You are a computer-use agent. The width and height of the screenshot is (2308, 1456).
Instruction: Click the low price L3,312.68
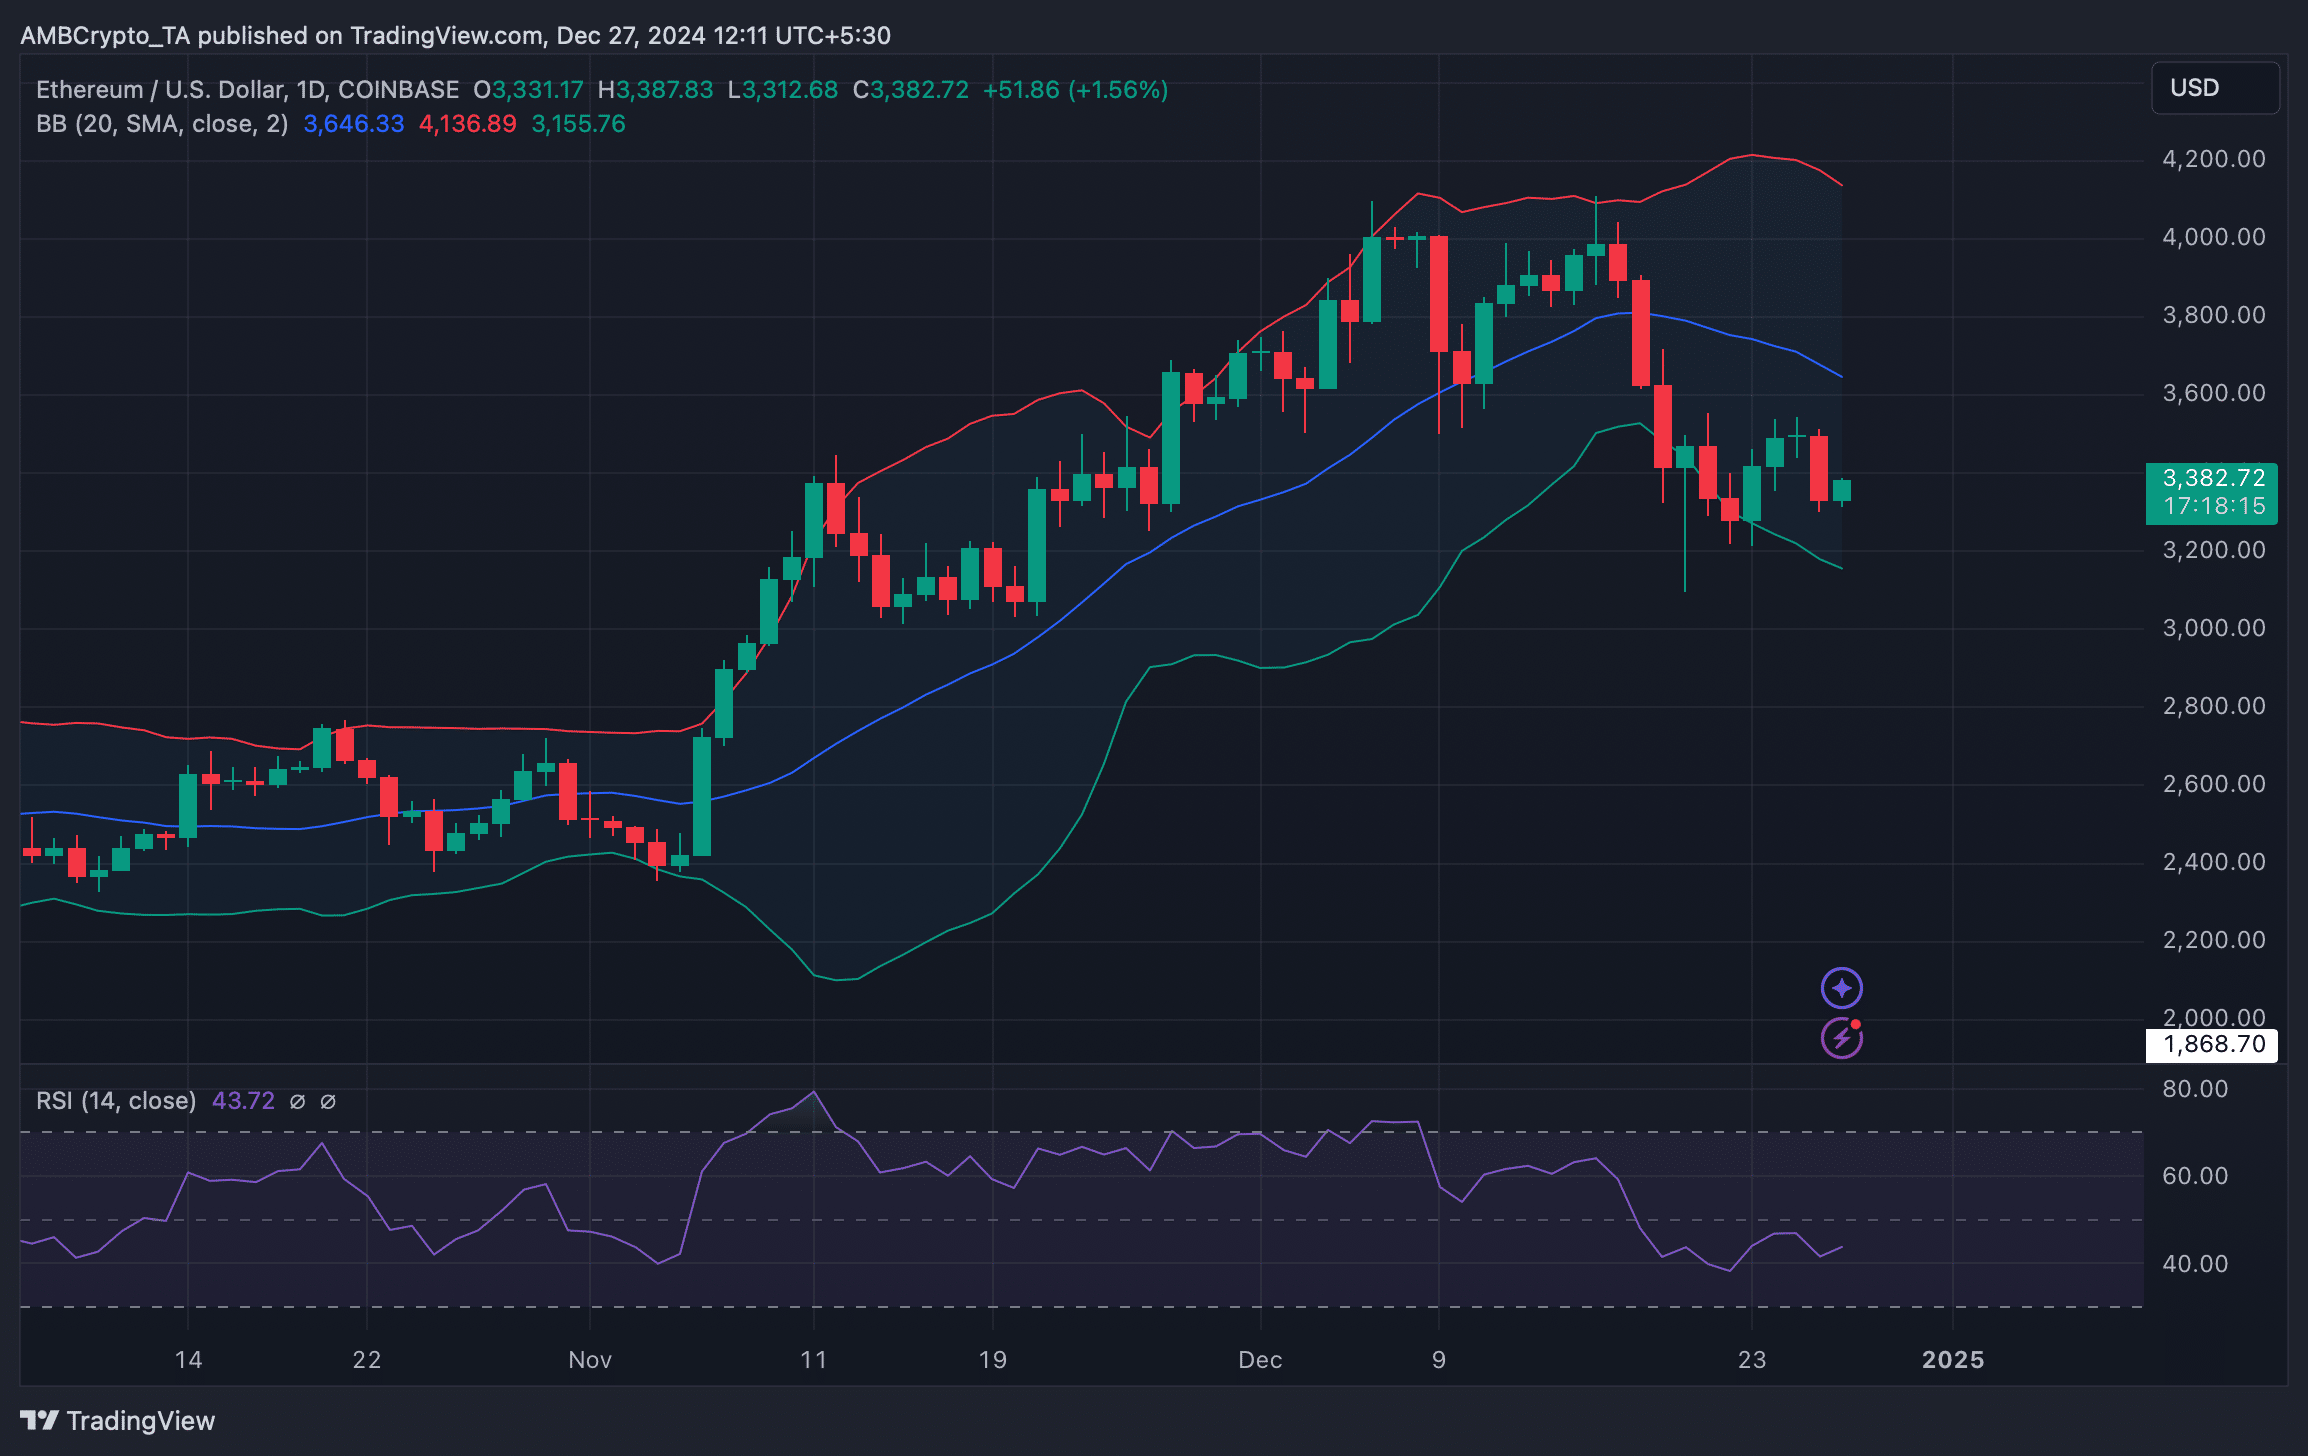coord(783,90)
